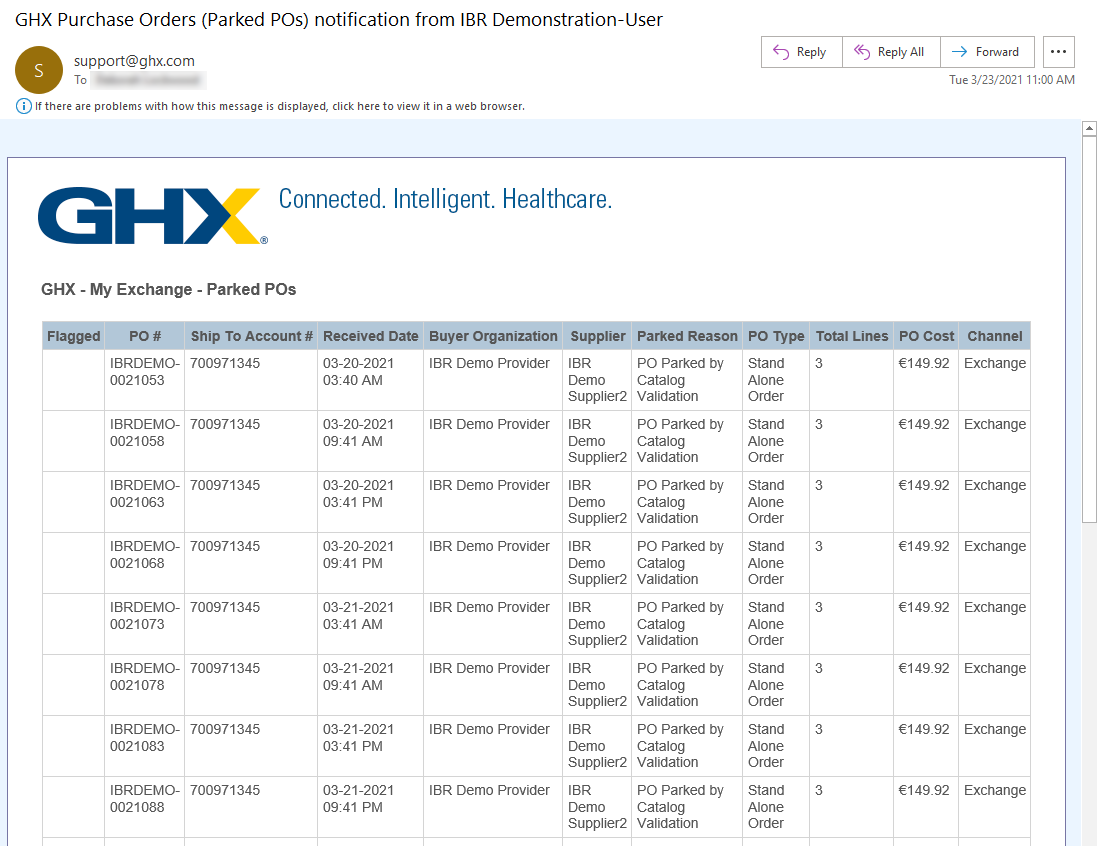Click the vertical scrollbar thumb of the message
The image size is (1098, 846).
1089,329
